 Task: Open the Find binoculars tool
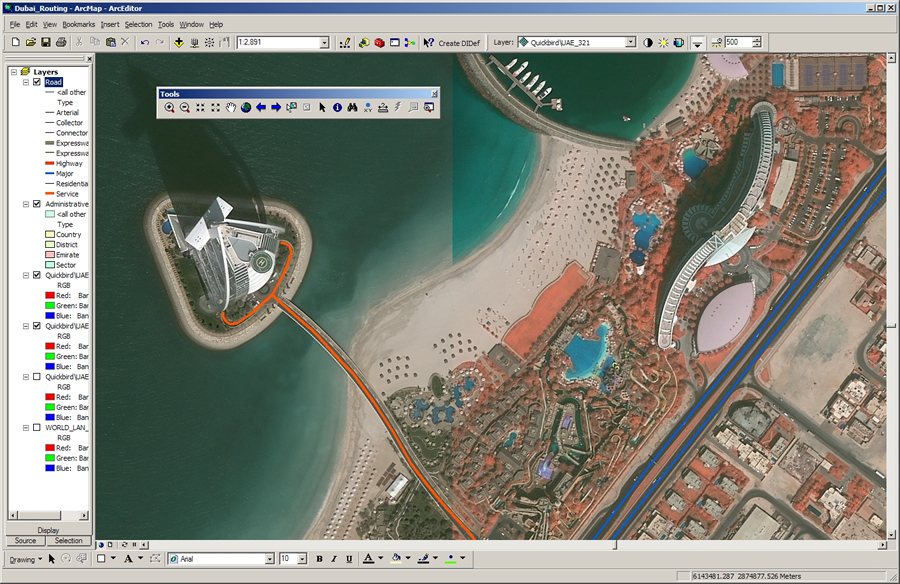(x=352, y=107)
